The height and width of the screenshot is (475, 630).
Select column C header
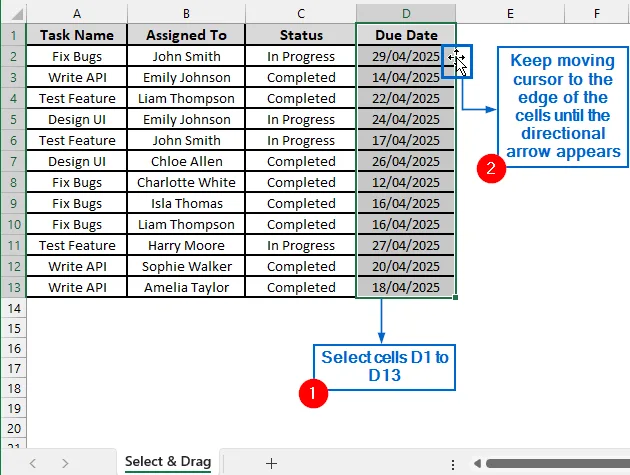301,14
